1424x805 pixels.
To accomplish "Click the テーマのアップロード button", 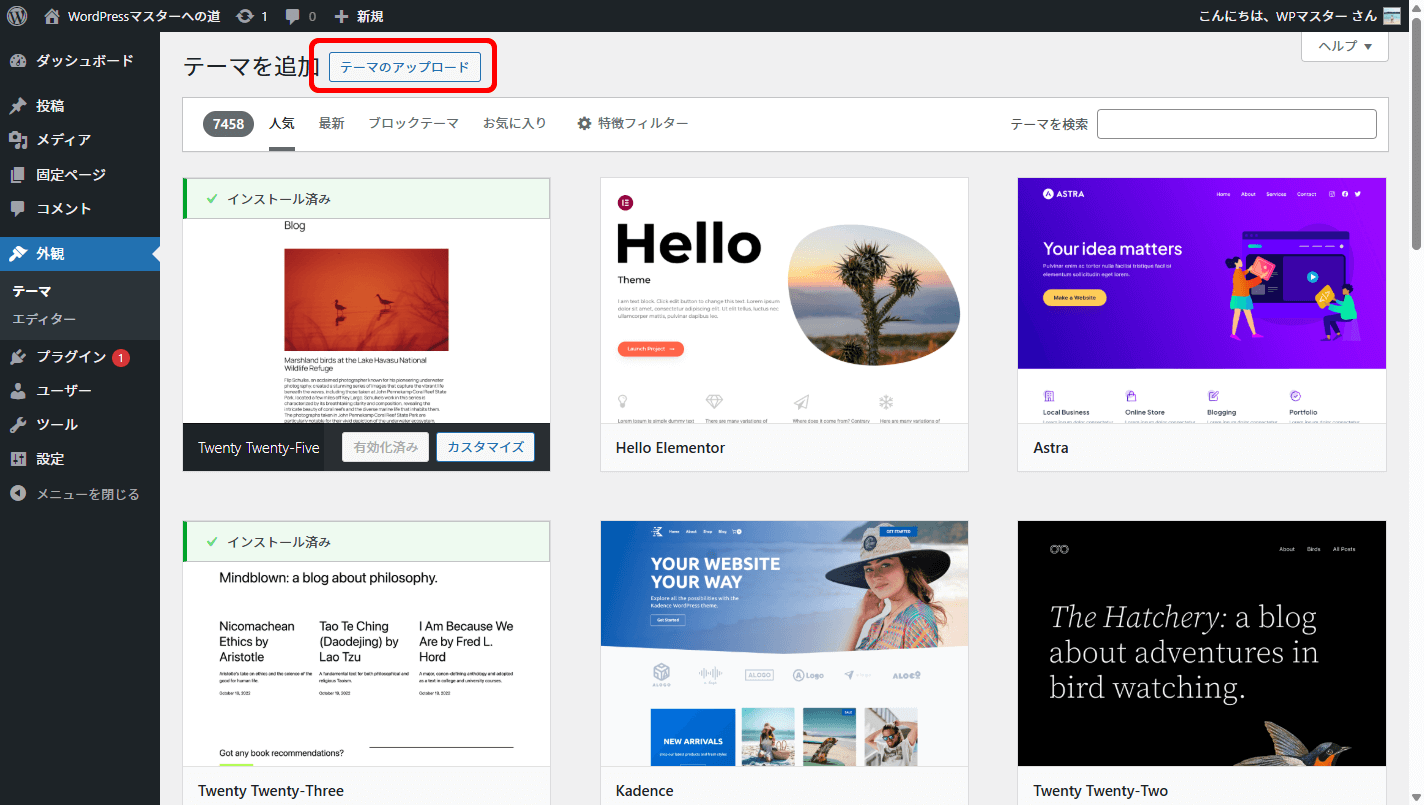I will pos(404,67).
